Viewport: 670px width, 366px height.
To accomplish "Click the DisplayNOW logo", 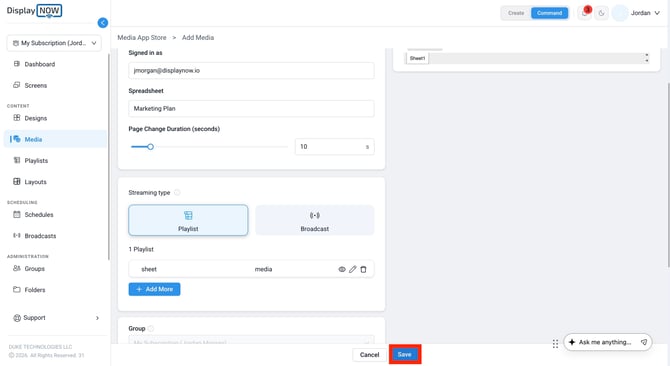I will click(x=34, y=10).
